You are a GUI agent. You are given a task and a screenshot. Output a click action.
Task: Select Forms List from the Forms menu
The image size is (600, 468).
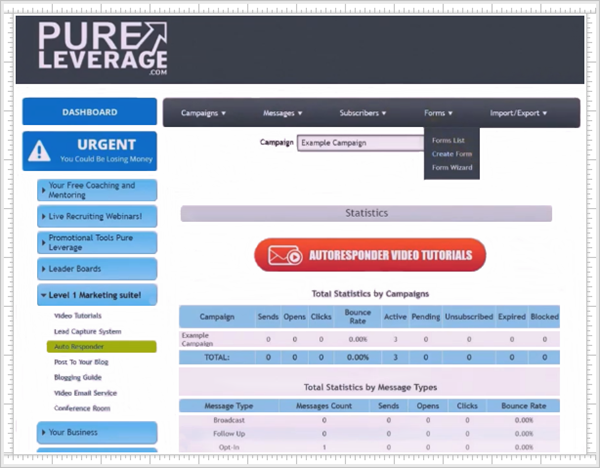[x=448, y=140]
